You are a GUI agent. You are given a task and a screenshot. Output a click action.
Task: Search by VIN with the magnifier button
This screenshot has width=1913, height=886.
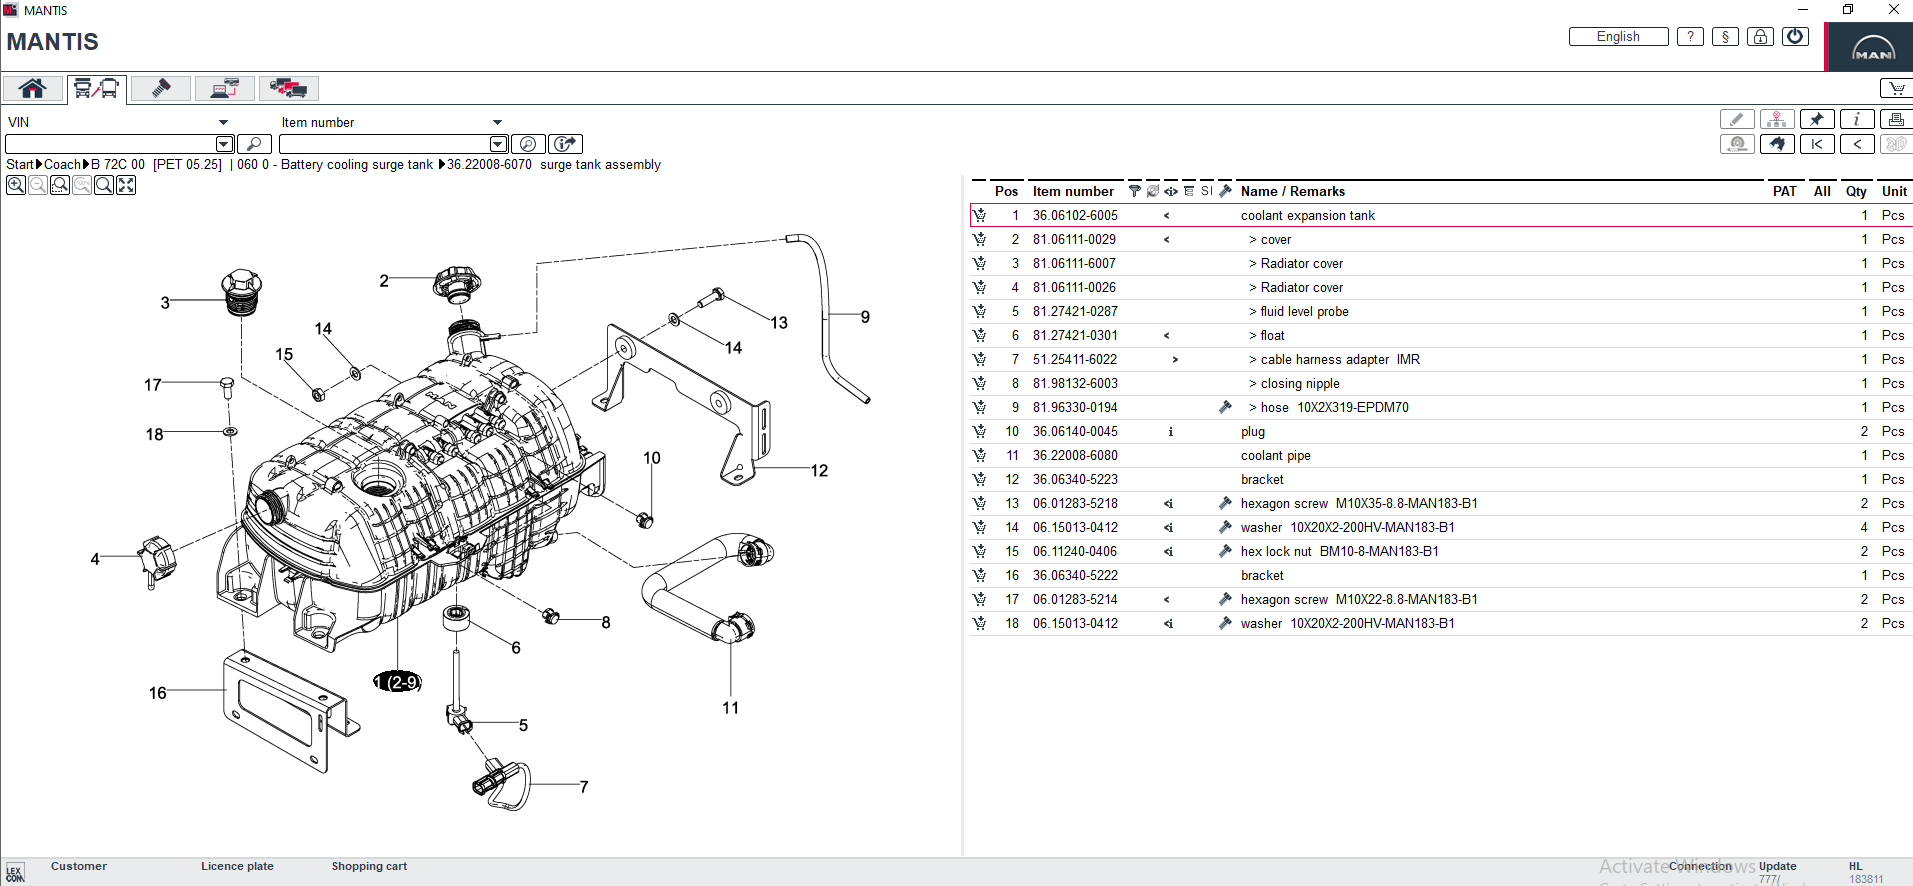(x=254, y=144)
